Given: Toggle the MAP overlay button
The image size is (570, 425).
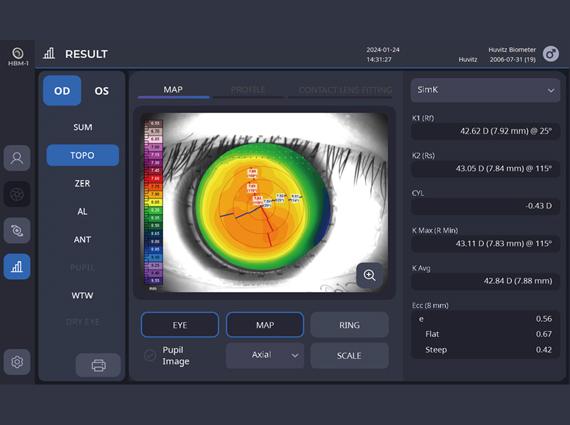Looking at the screenshot, I should point(265,325).
